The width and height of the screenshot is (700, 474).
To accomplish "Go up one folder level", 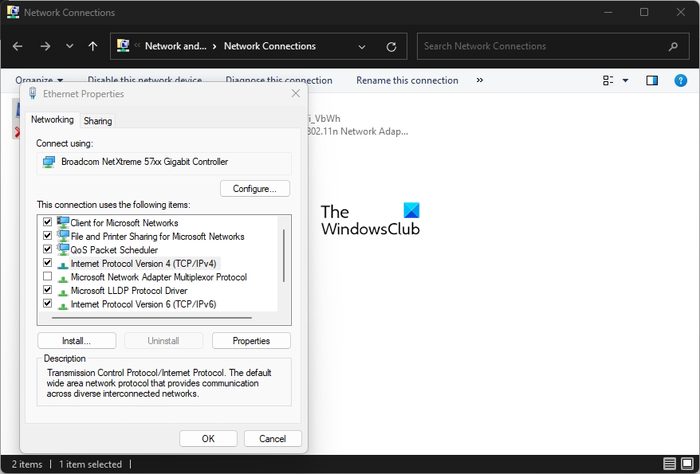I will (93, 46).
